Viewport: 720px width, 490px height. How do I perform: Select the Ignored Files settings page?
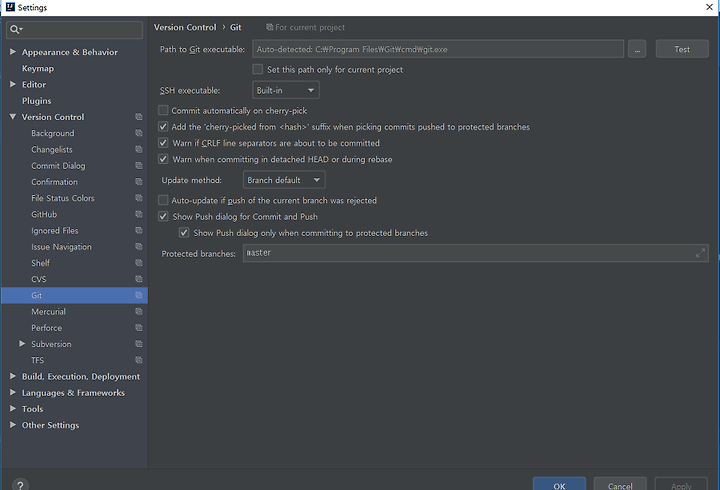55,231
